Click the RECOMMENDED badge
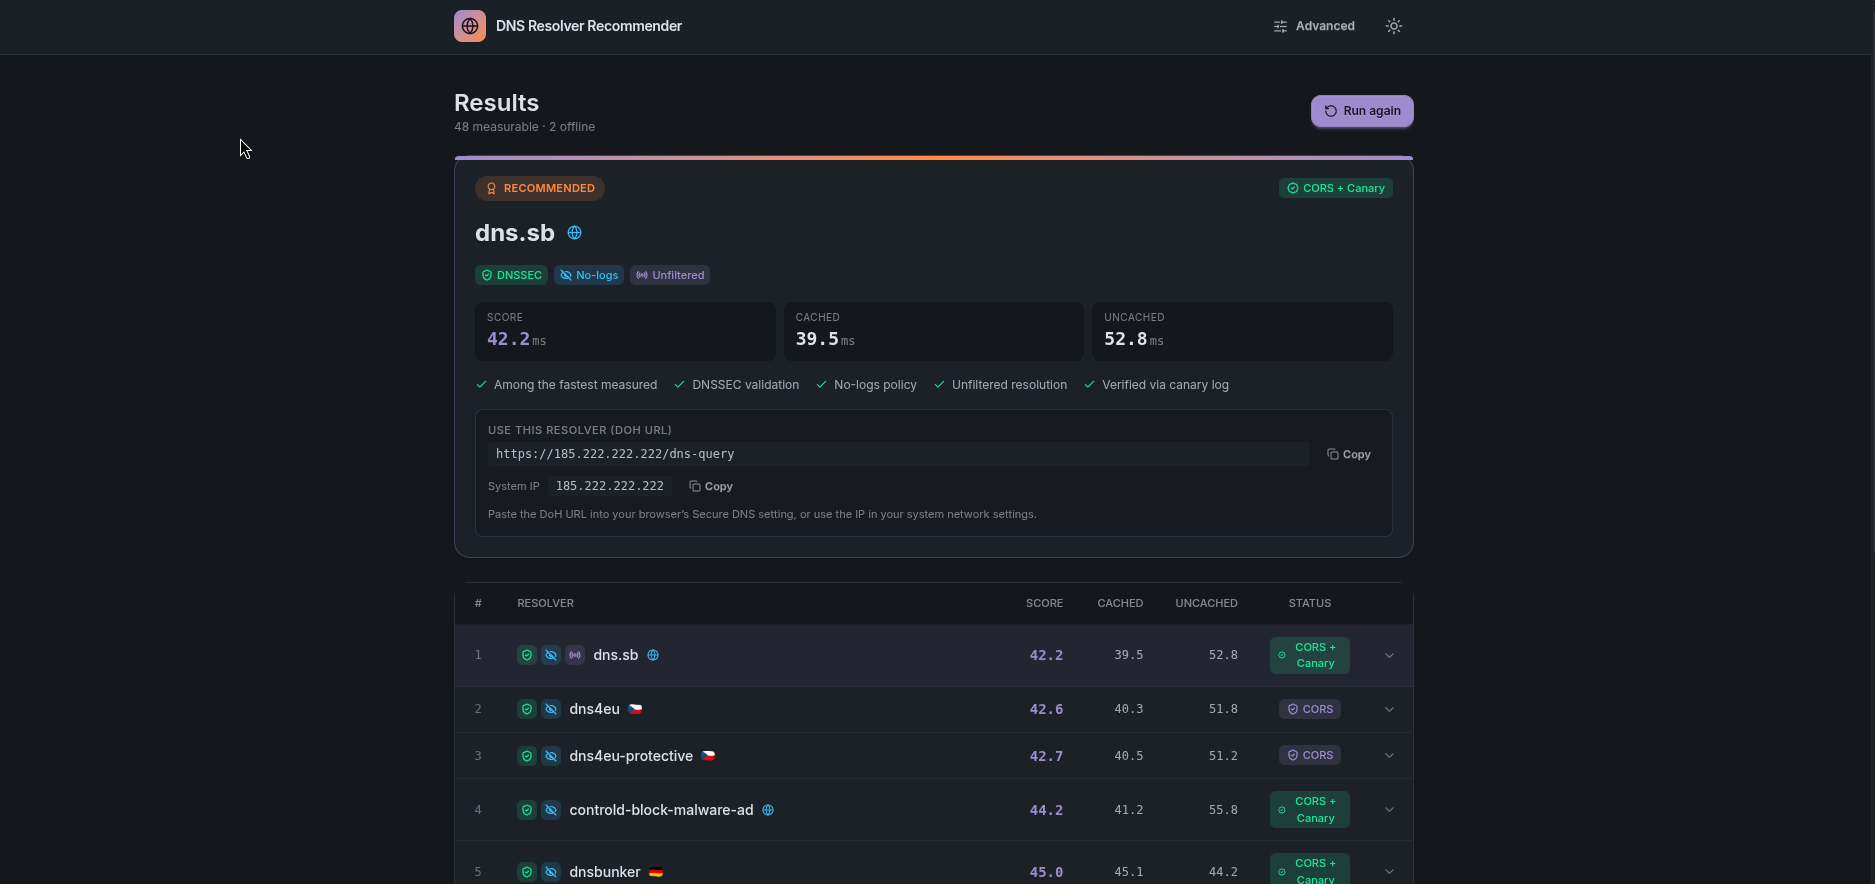This screenshot has height=884, width=1875. coord(540,188)
